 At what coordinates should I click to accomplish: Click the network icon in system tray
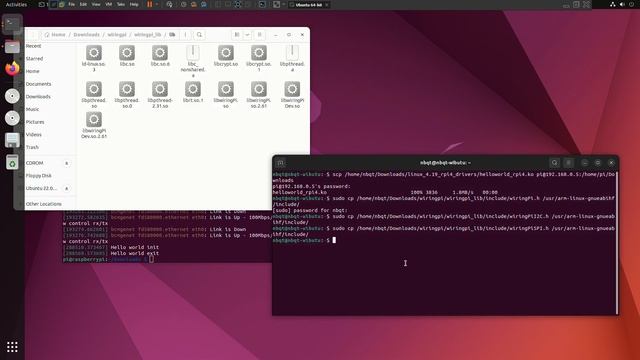tap(613, 4)
